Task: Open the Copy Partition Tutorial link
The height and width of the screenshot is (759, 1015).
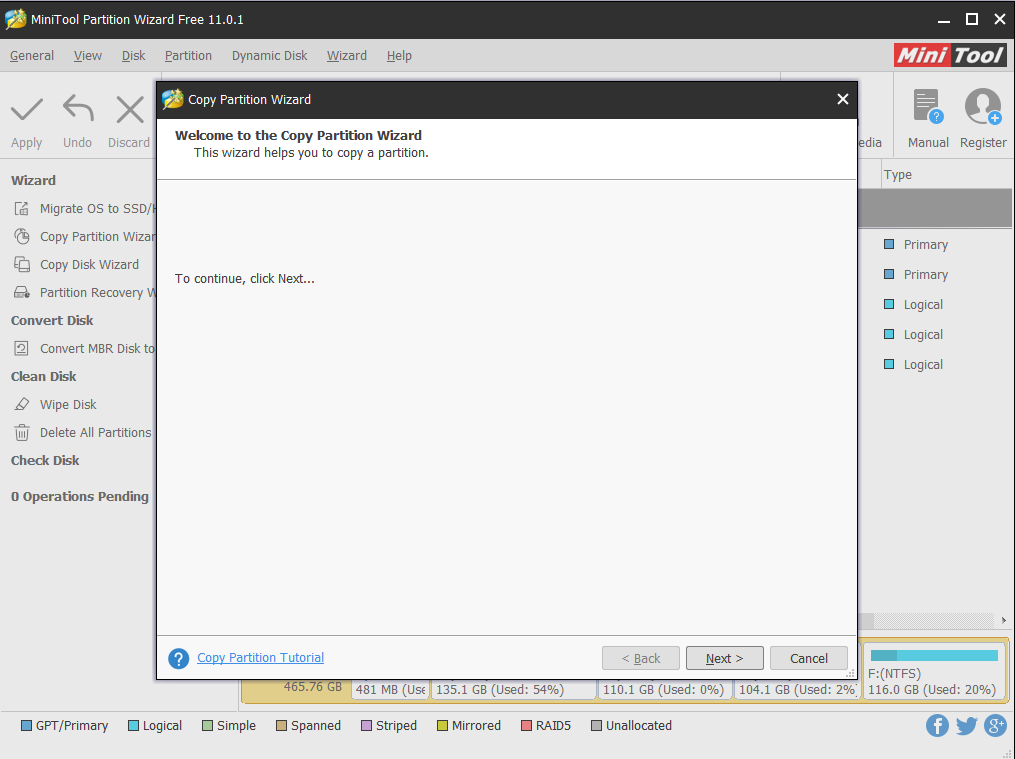Action: click(x=260, y=657)
